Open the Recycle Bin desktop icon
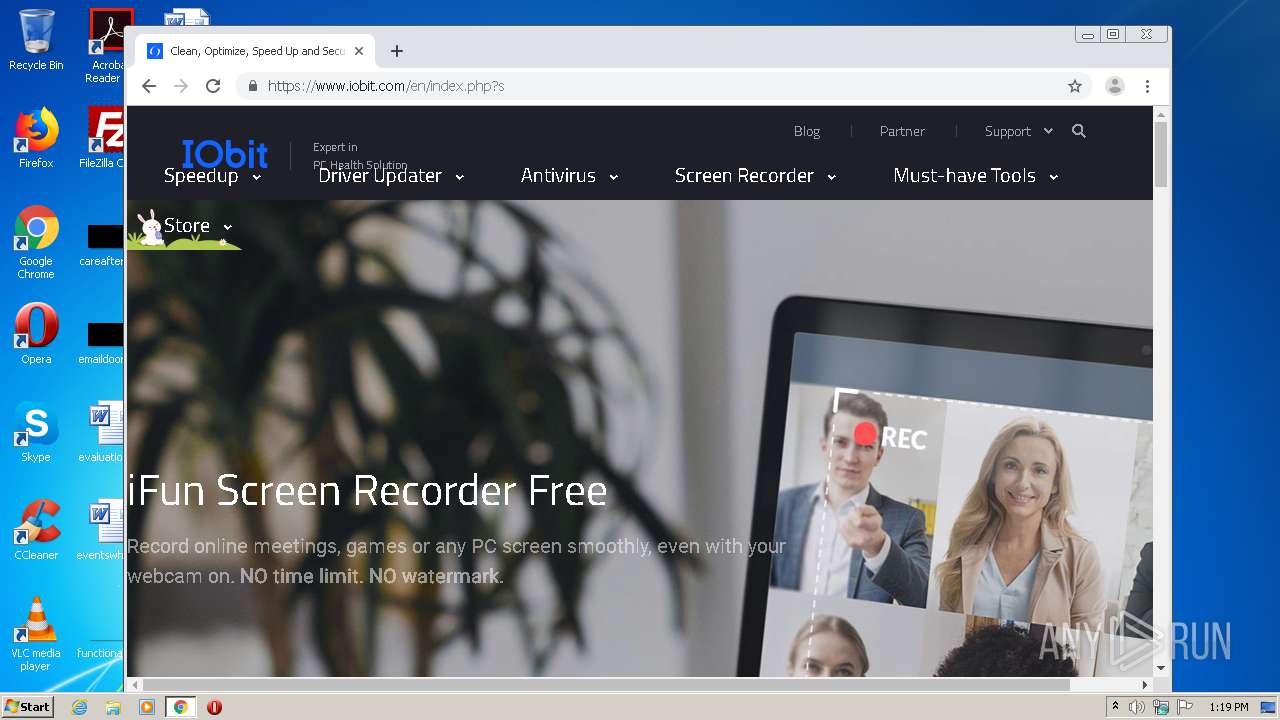The height and width of the screenshot is (720, 1280). pyautogui.click(x=36, y=40)
